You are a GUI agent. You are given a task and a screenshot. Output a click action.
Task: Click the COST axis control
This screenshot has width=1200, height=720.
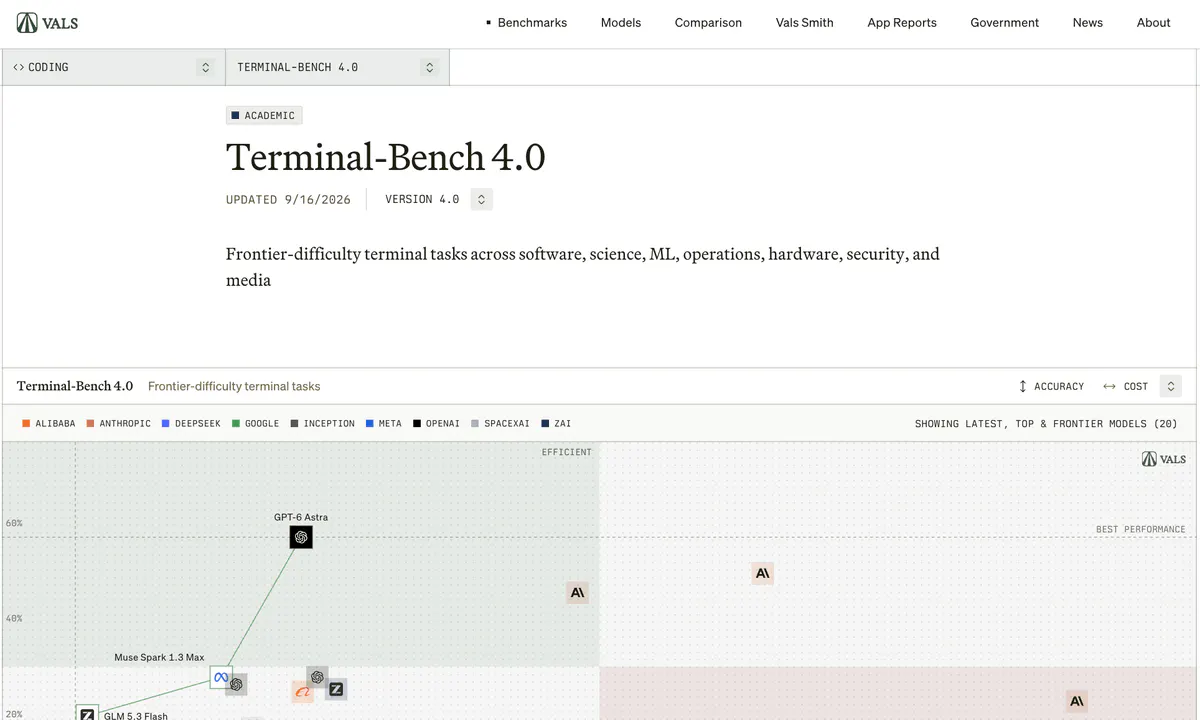tap(1126, 386)
